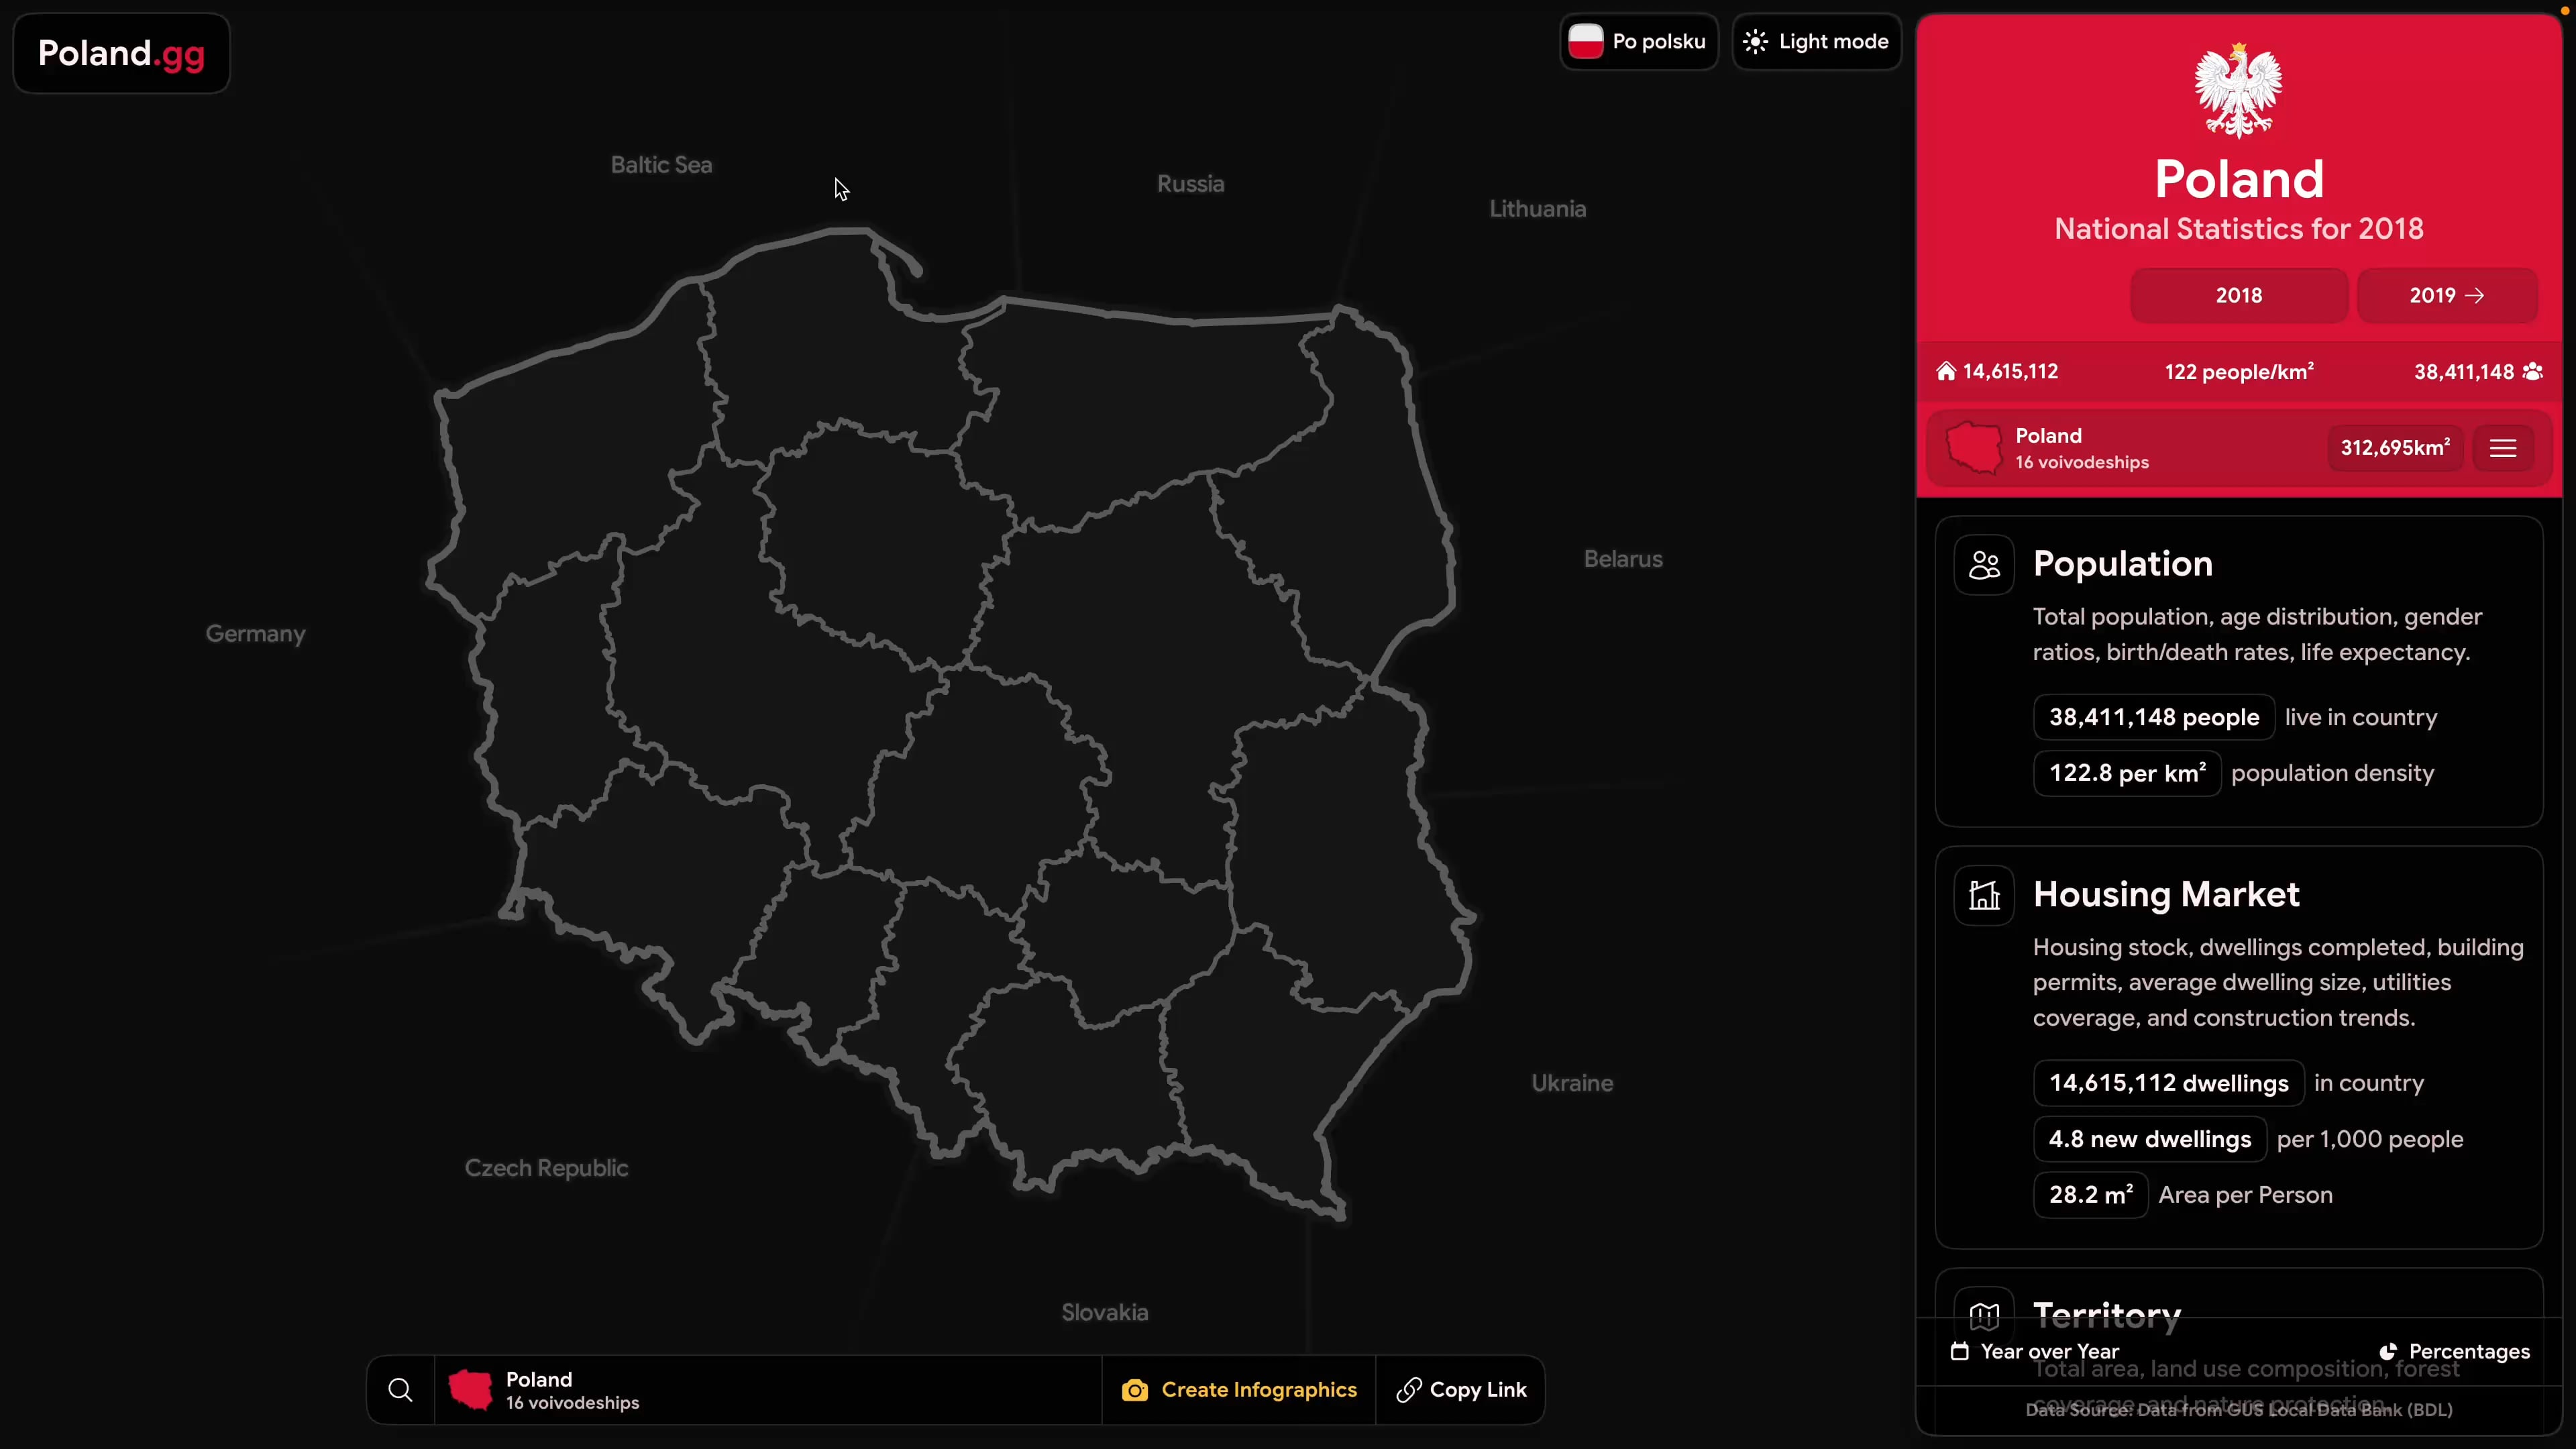This screenshot has width=2576, height=1449.
Task: Open the 2018 year selector
Action: [2238, 295]
